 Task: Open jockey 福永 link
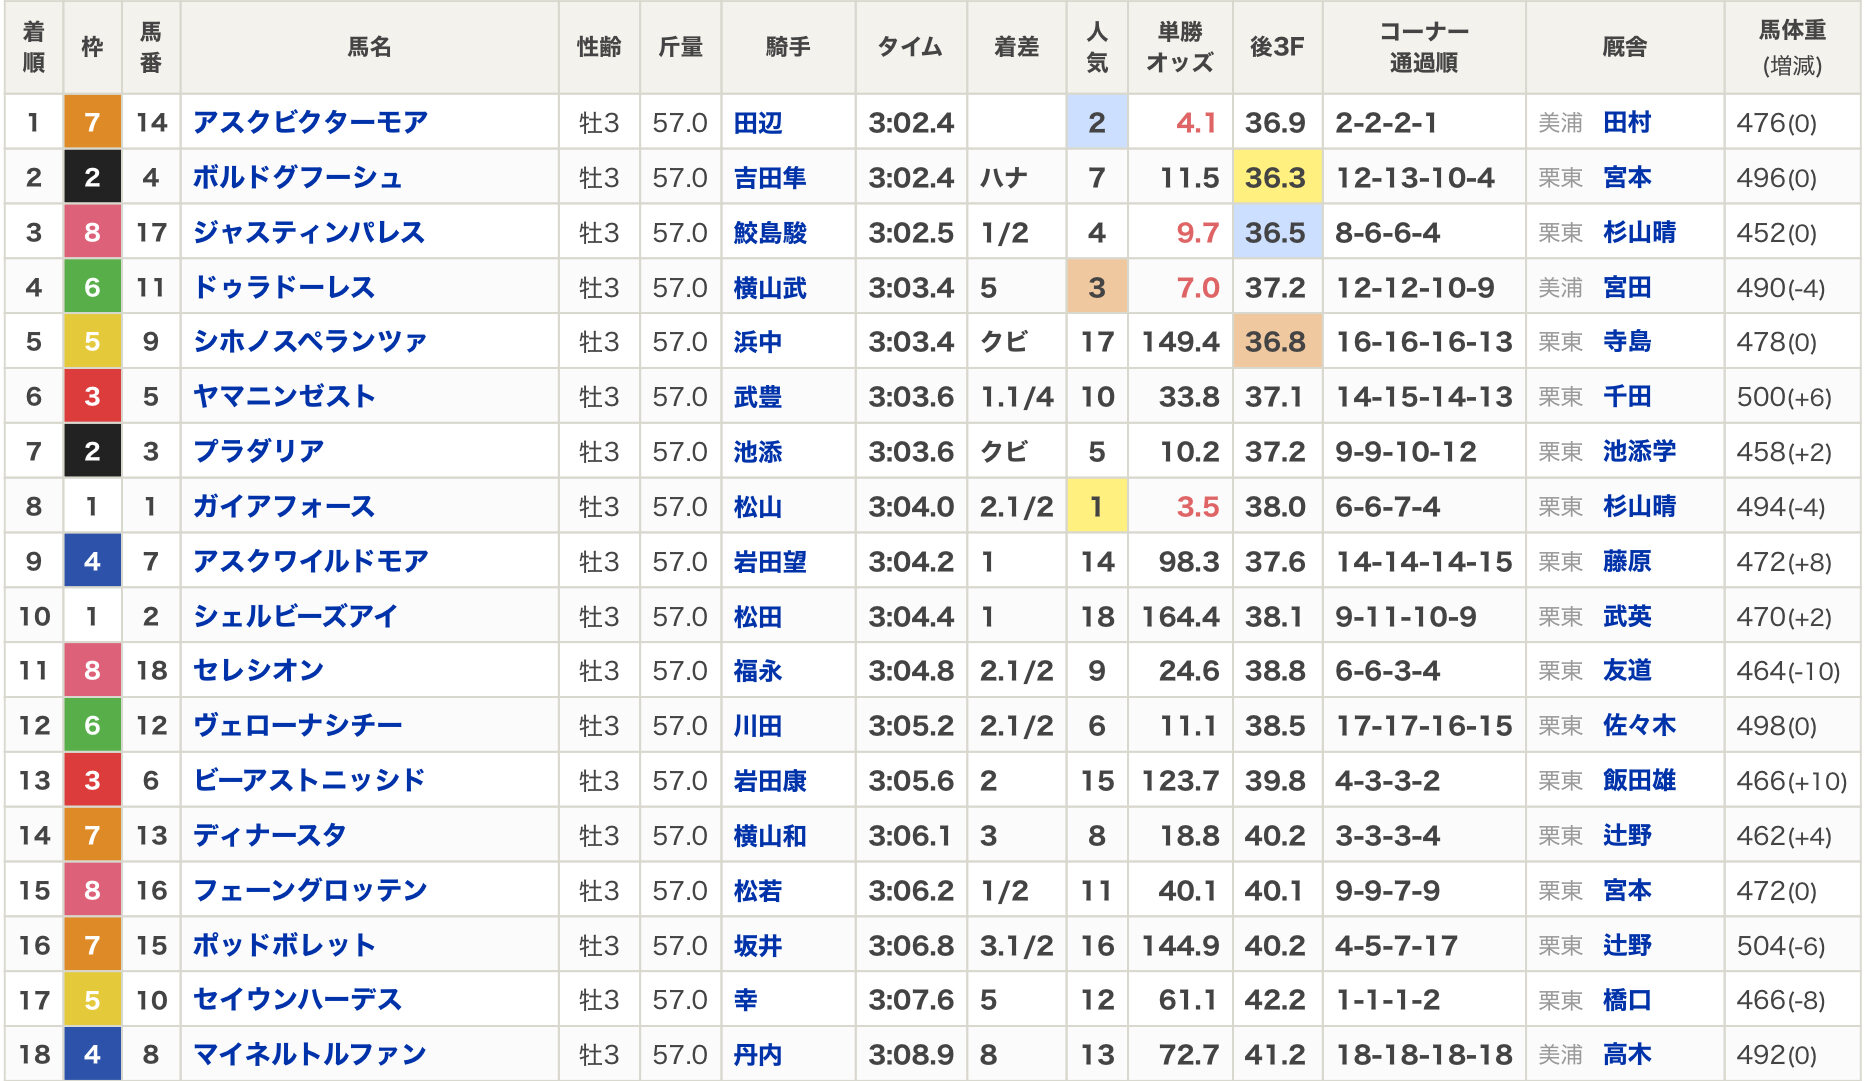[x=757, y=671]
